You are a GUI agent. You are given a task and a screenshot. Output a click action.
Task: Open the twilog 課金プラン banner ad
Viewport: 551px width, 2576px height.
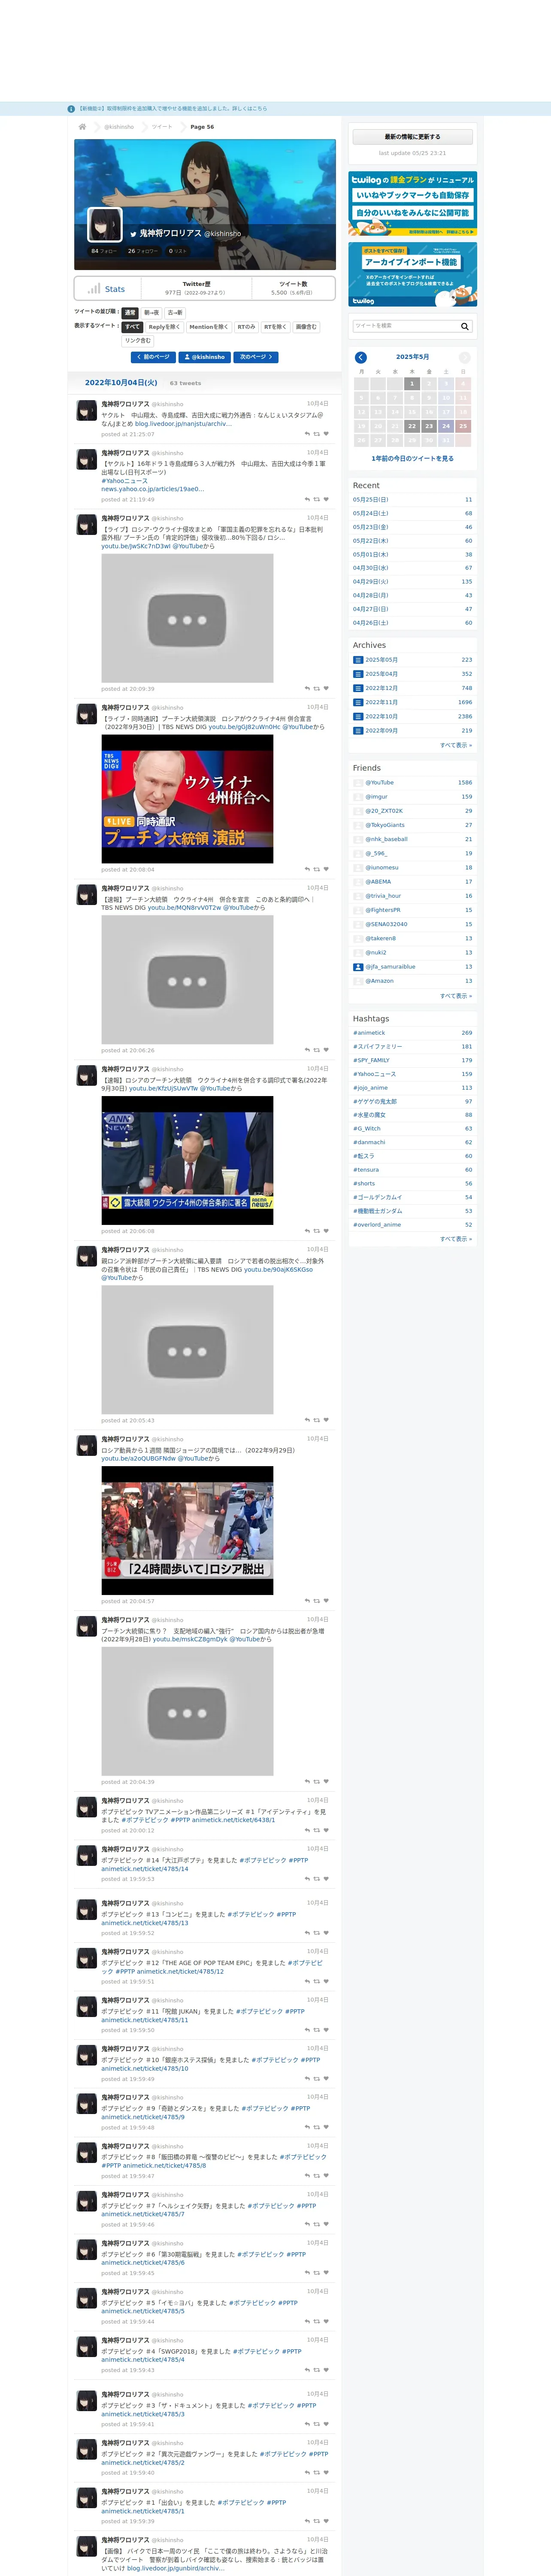pyautogui.click(x=412, y=204)
